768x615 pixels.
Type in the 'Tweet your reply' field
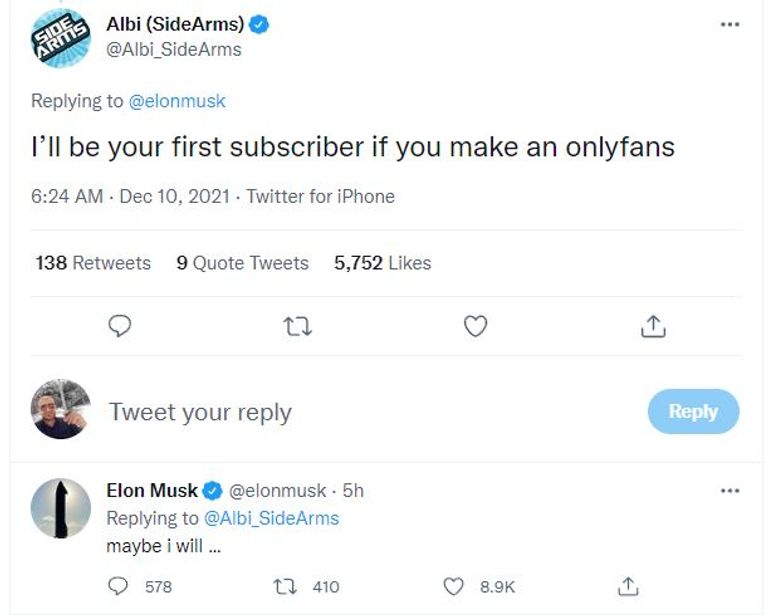(x=300, y=412)
